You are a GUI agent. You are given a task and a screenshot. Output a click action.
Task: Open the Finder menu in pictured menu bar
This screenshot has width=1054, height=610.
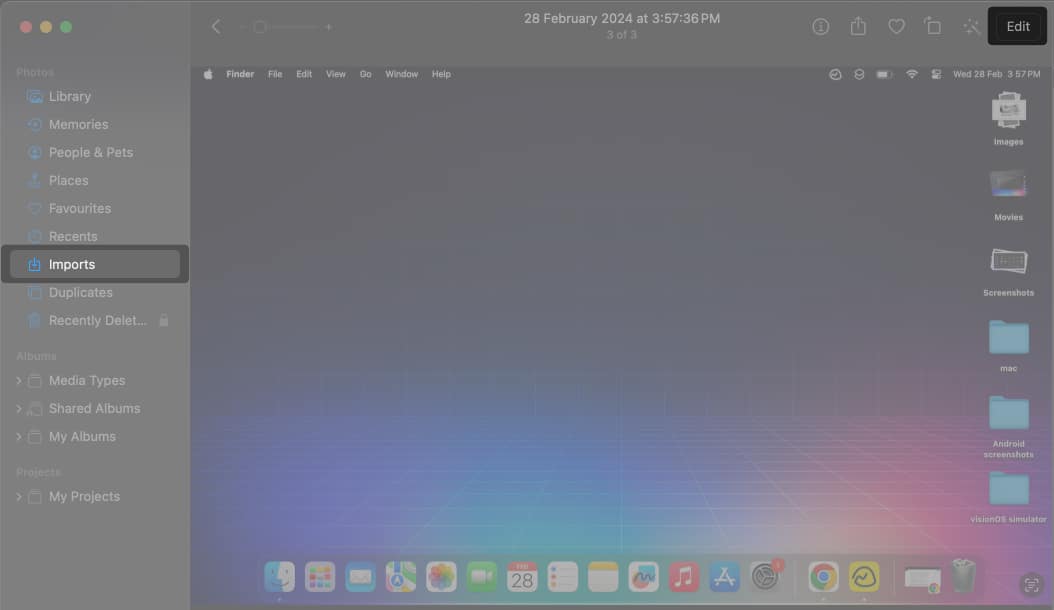pos(240,74)
